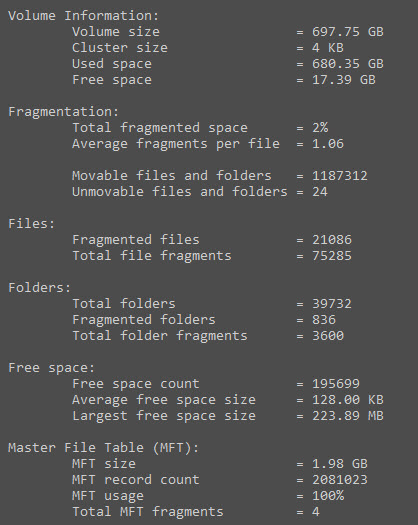Screen dimensions: 418x525
Task: Click Free space count value 195699
Action: 336,384
